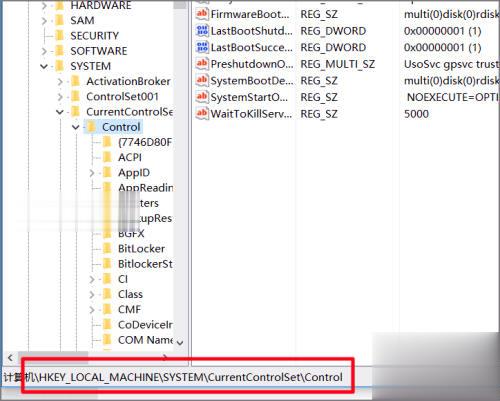Select the SECURITY key label

point(94,35)
